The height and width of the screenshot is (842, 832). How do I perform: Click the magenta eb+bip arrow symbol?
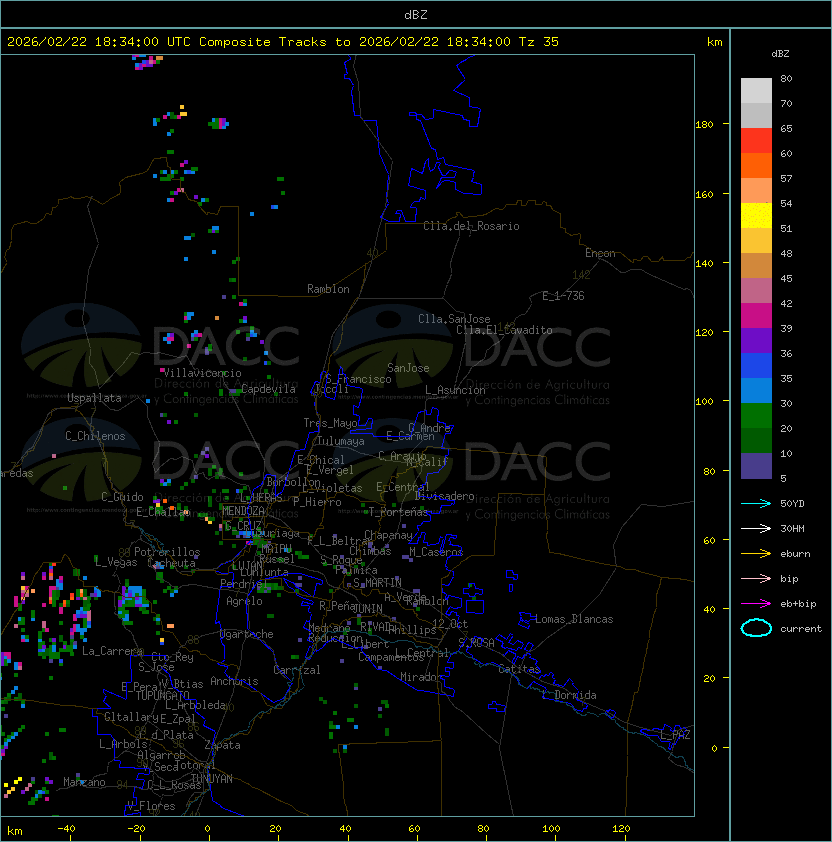pos(756,604)
